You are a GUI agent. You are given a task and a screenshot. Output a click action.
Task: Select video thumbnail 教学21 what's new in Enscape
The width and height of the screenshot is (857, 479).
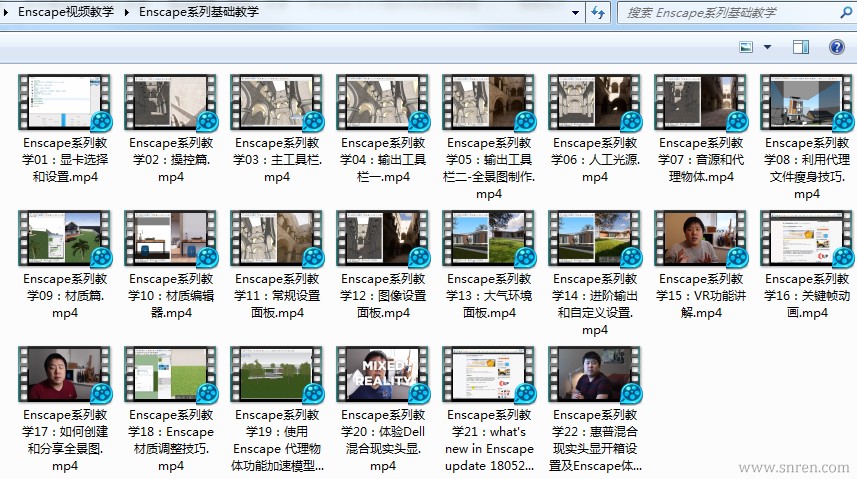pos(489,375)
